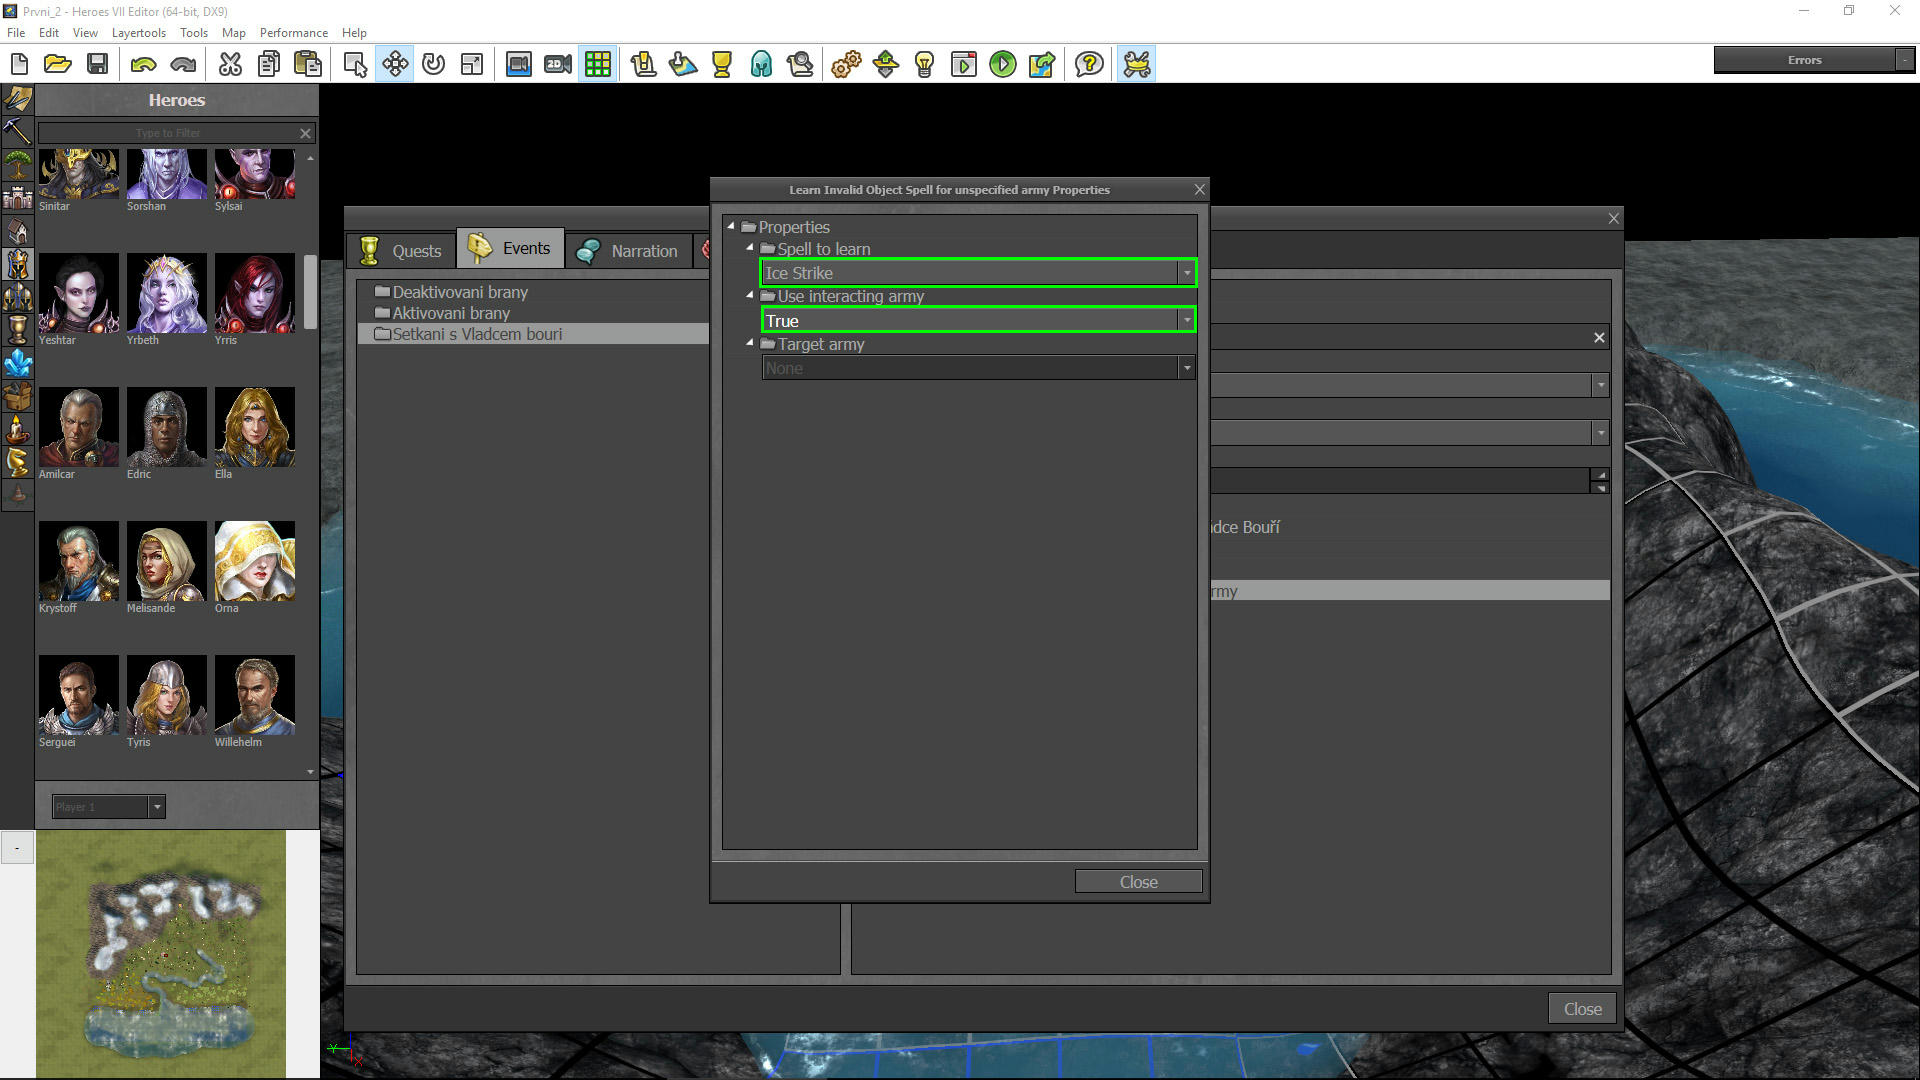1920x1080 pixels.
Task: Click Close in the Events window
Action: tap(1582, 1009)
